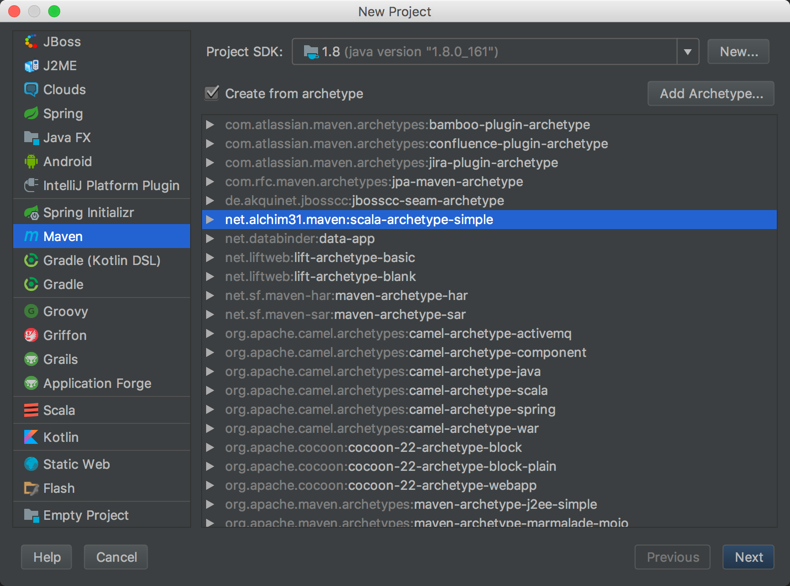Select camel-archetype-spring row
Screen dimensions: 790x586
tap(489, 410)
